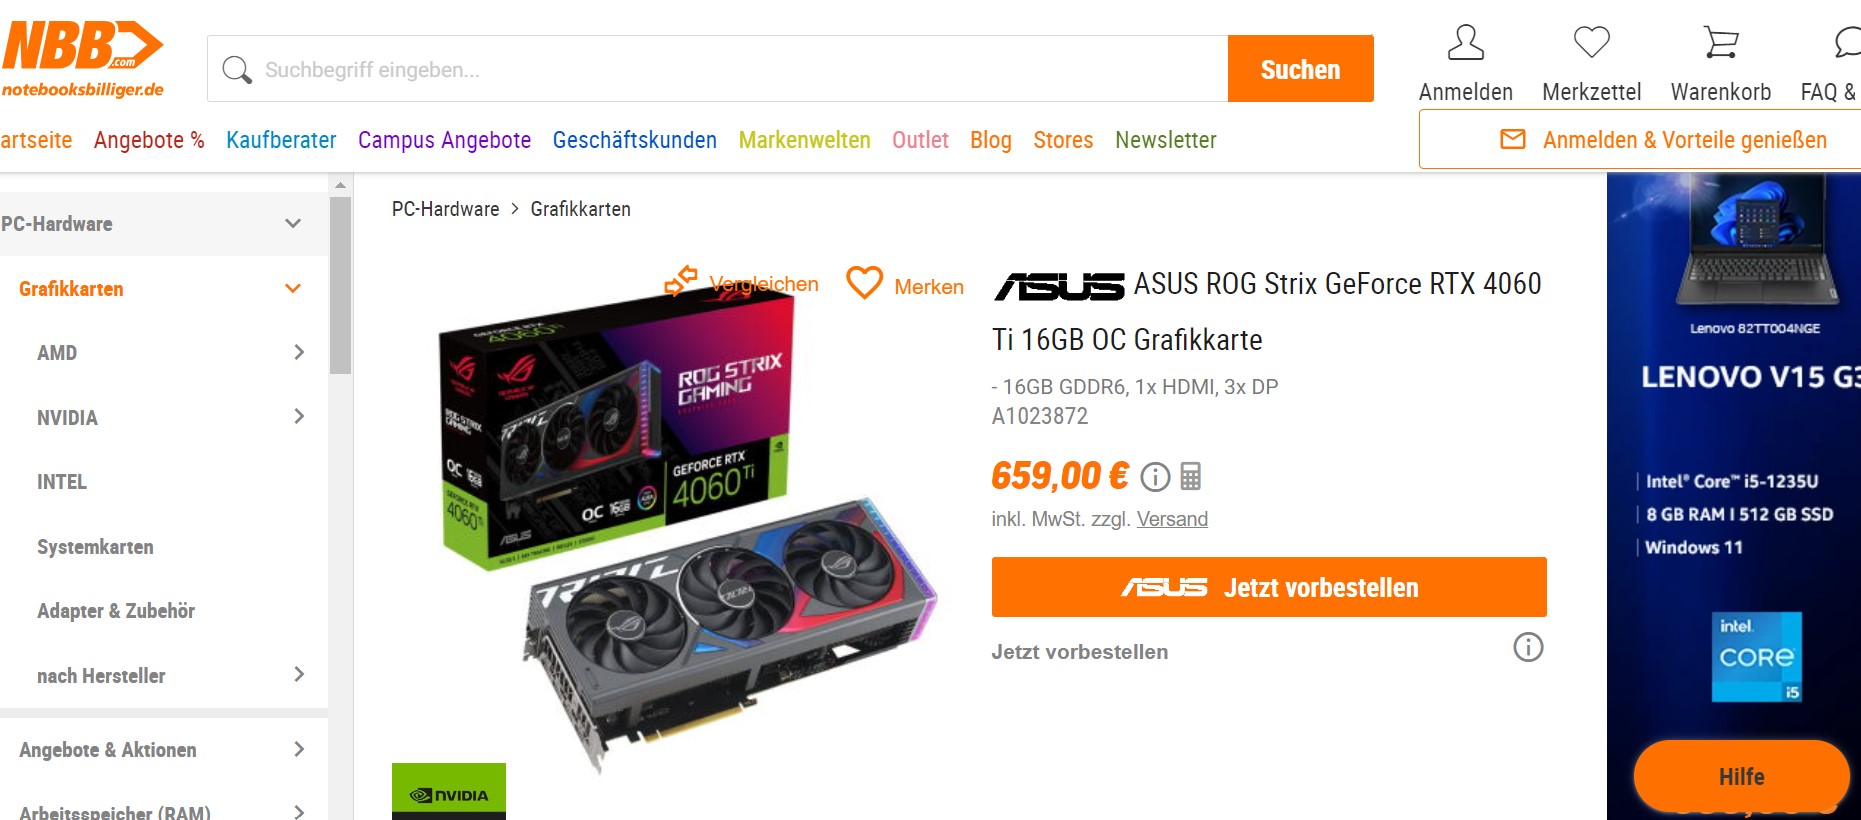1861x820 pixels.
Task: Click the Anmelden user account icon
Action: tap(1466, 43)
